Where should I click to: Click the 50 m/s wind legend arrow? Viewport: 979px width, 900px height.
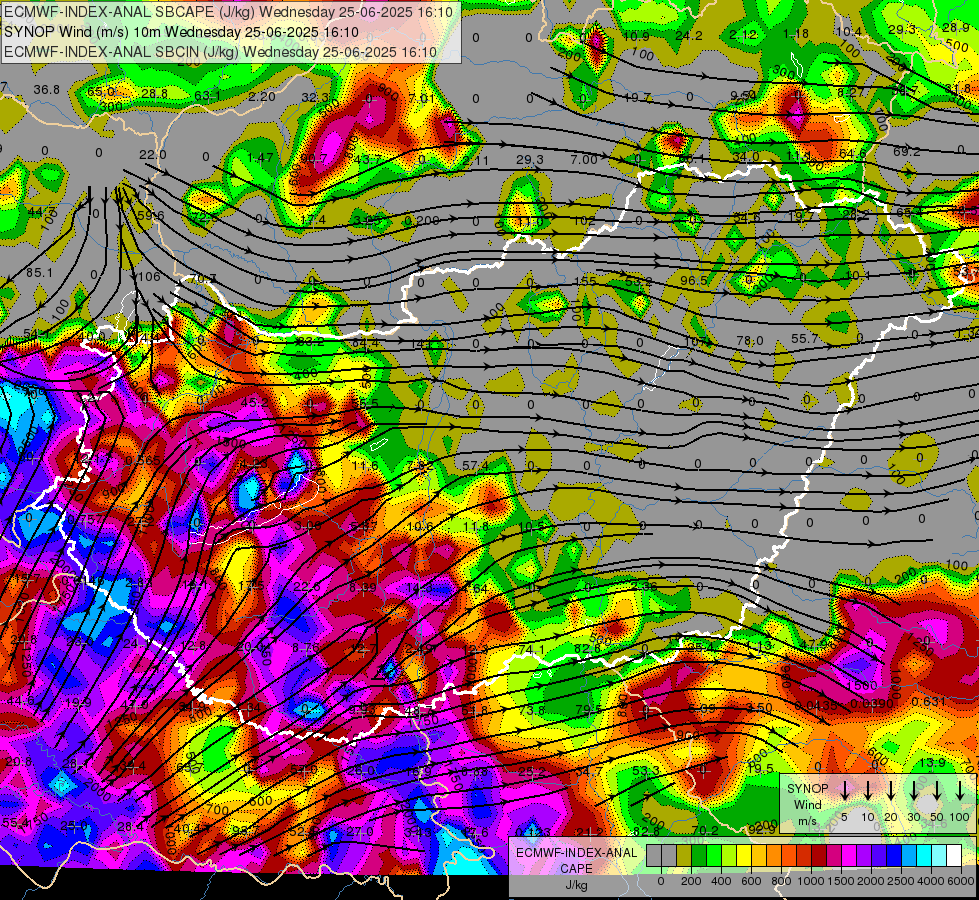tap(937, 791)
